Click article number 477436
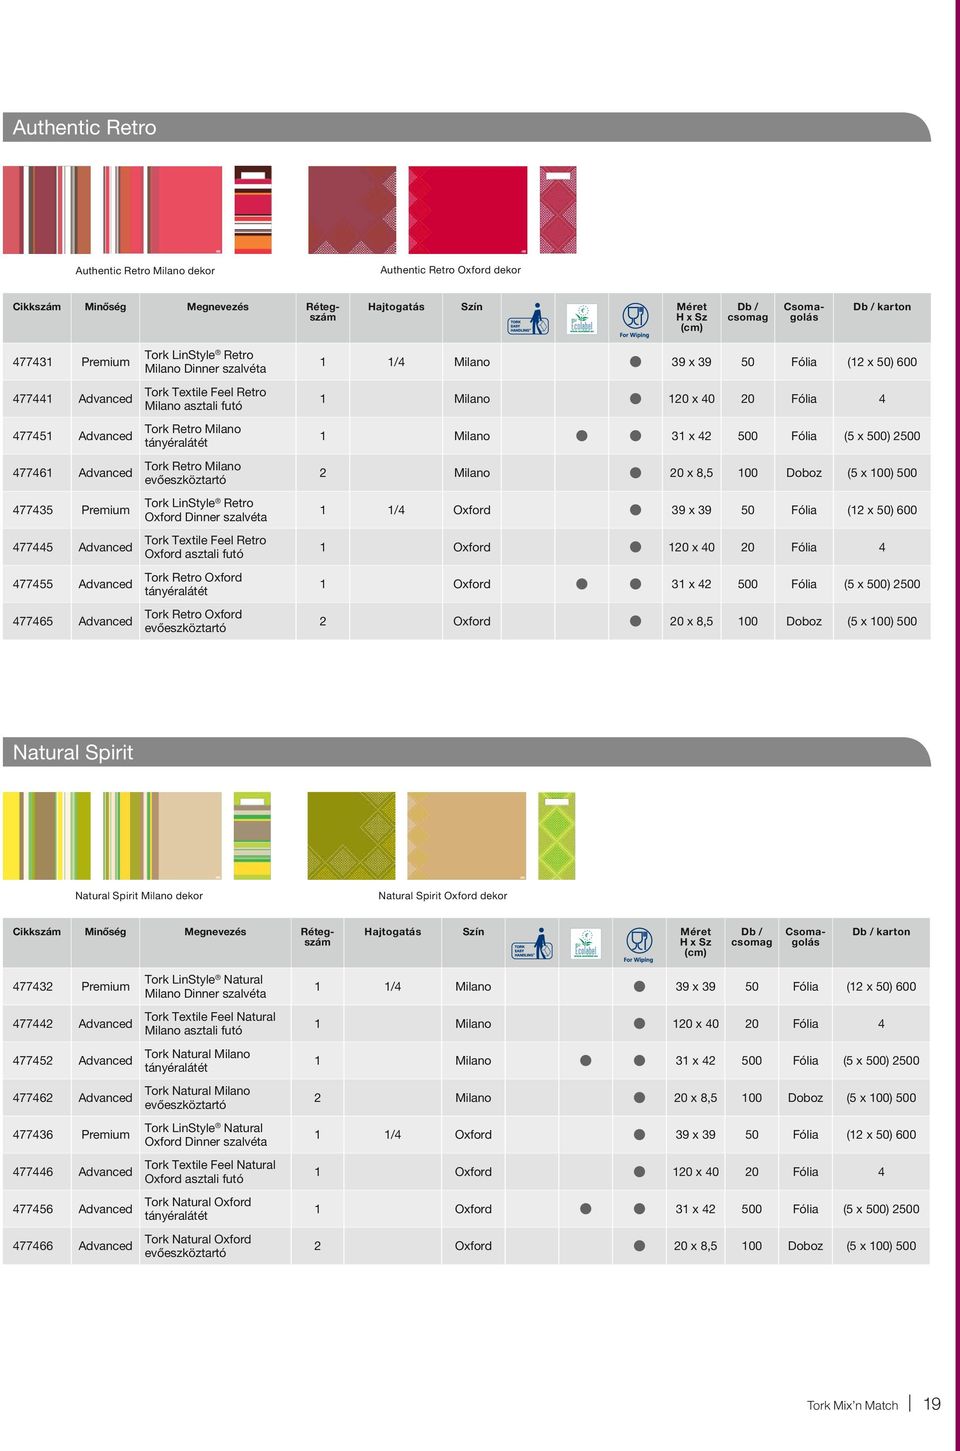The width and height of the screenshot is (960, 1451). (x=33, y=1135)
